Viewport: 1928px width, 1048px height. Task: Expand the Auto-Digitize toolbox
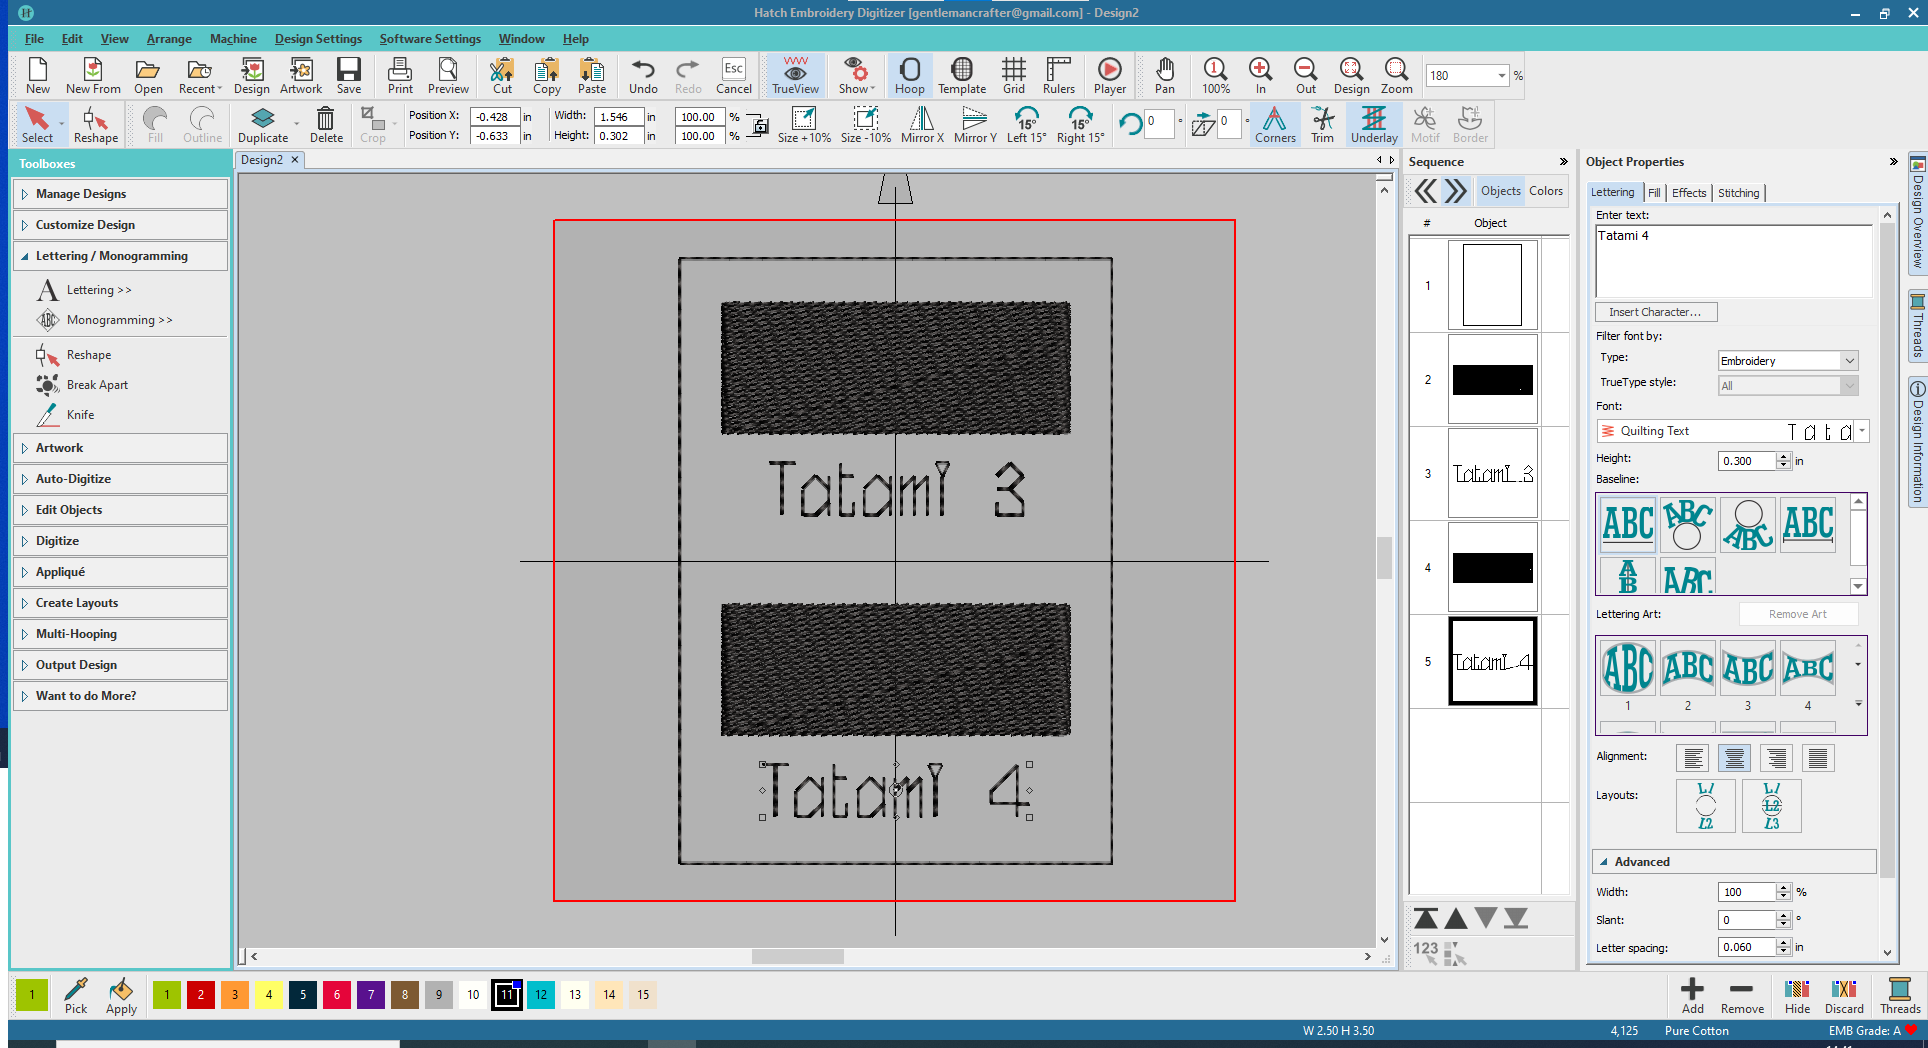[x=73, y=479]
